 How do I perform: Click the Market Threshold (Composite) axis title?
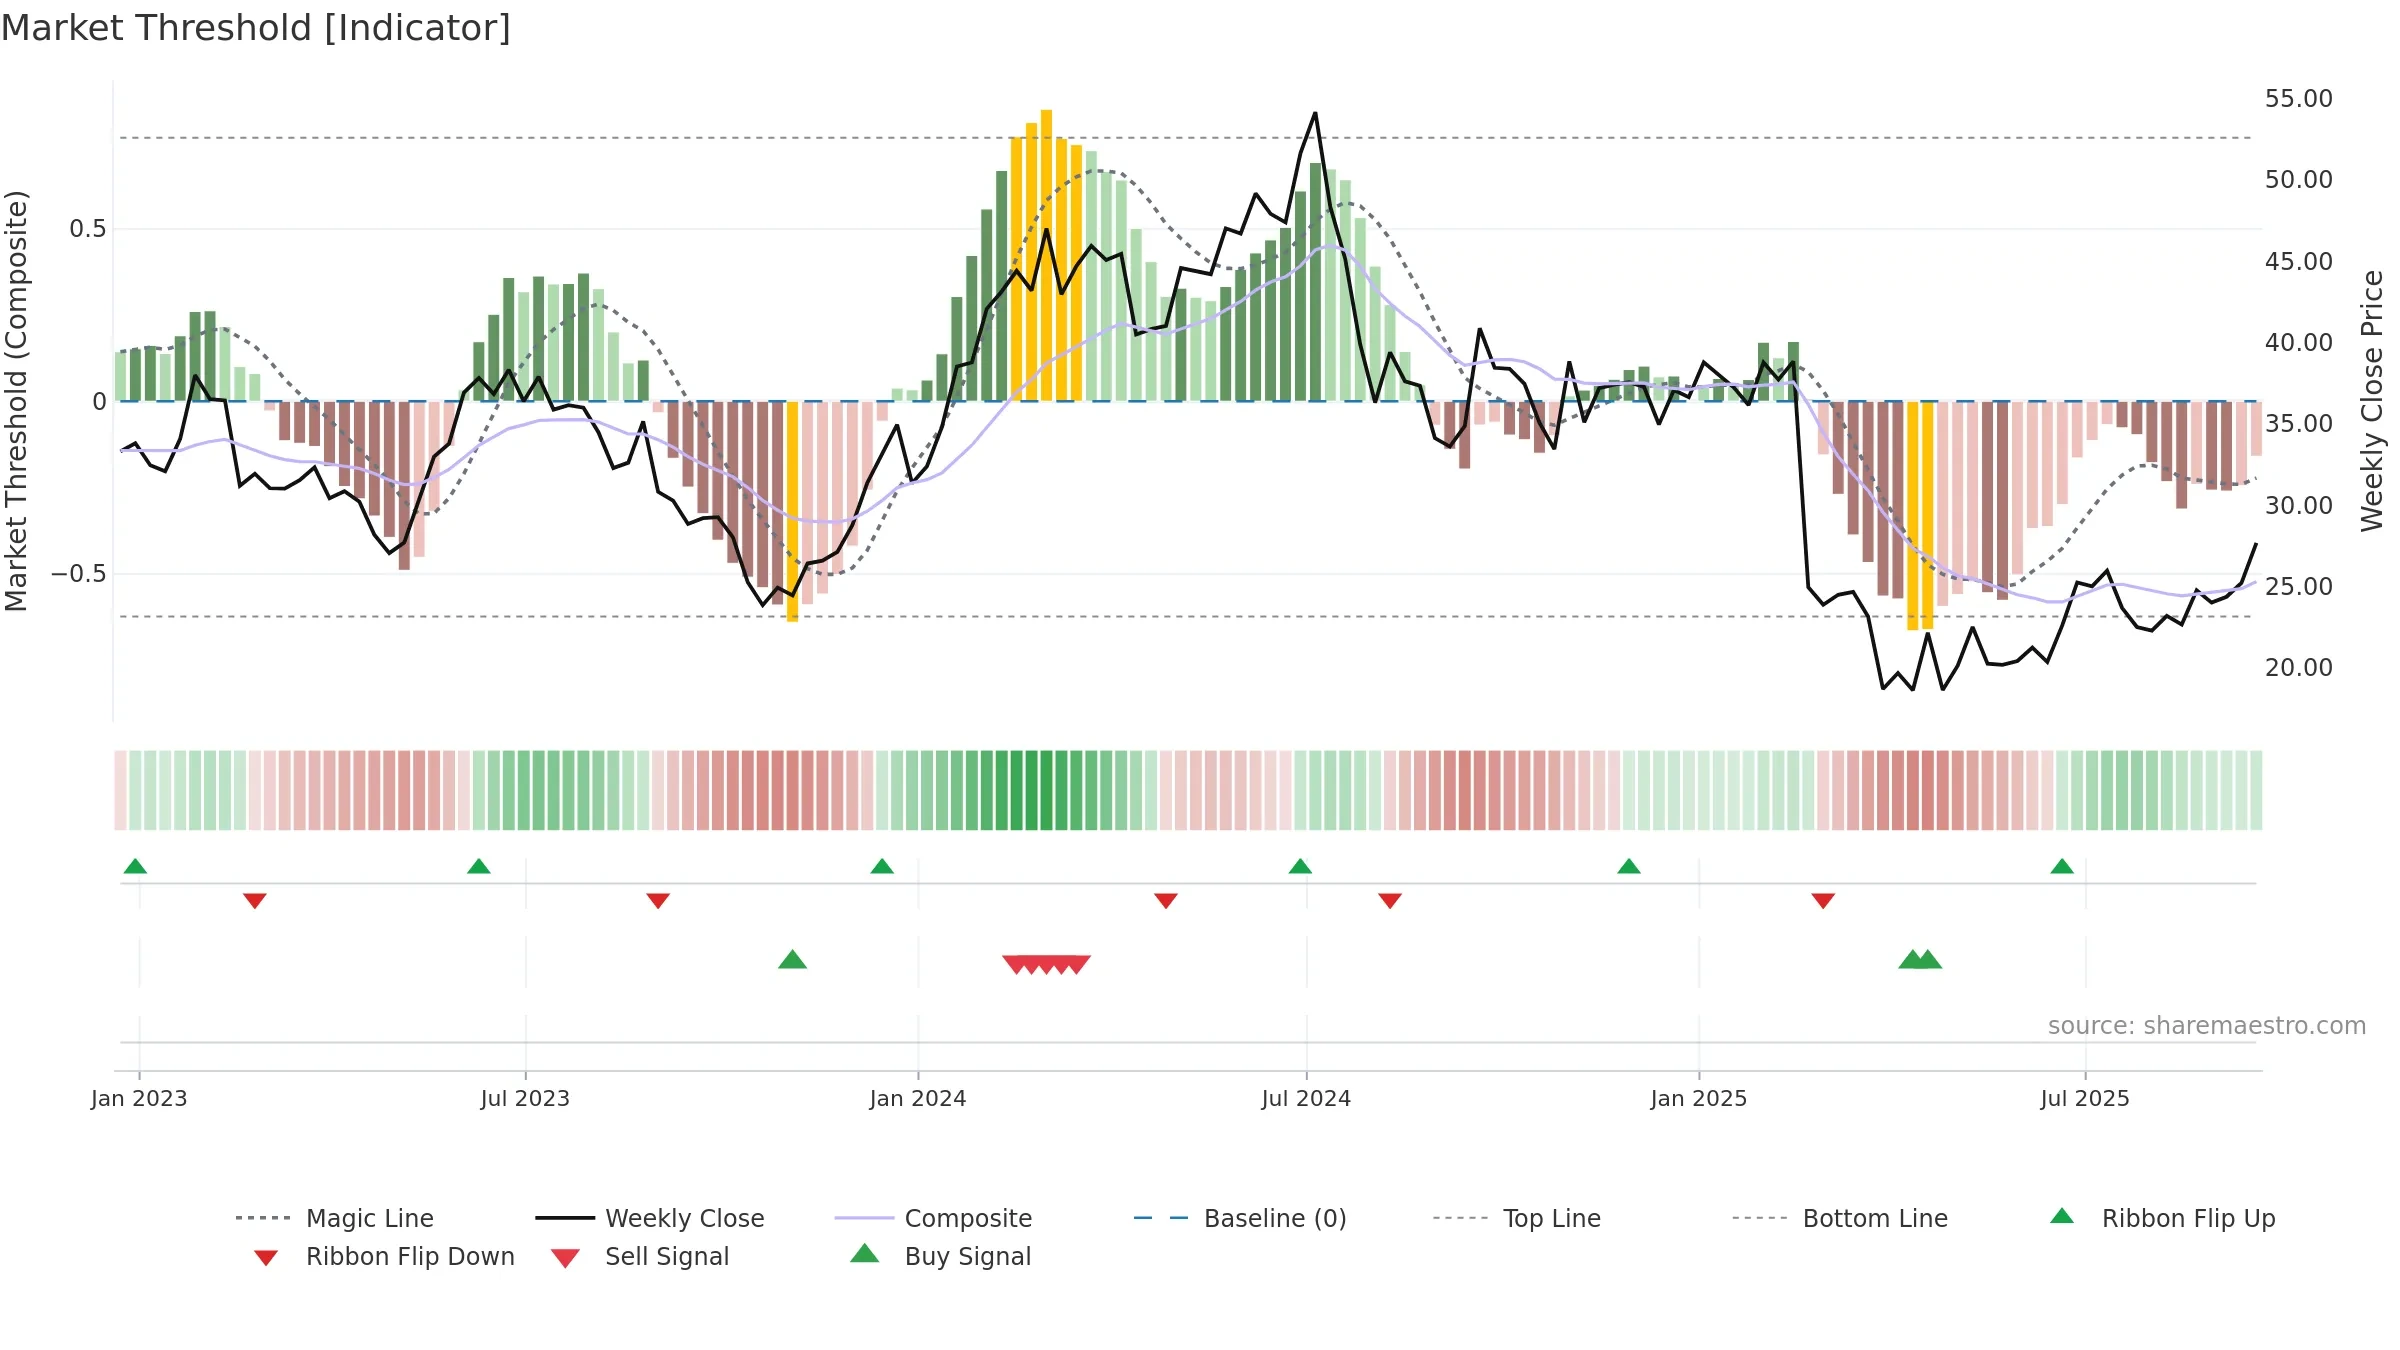[x=16, y=401]
